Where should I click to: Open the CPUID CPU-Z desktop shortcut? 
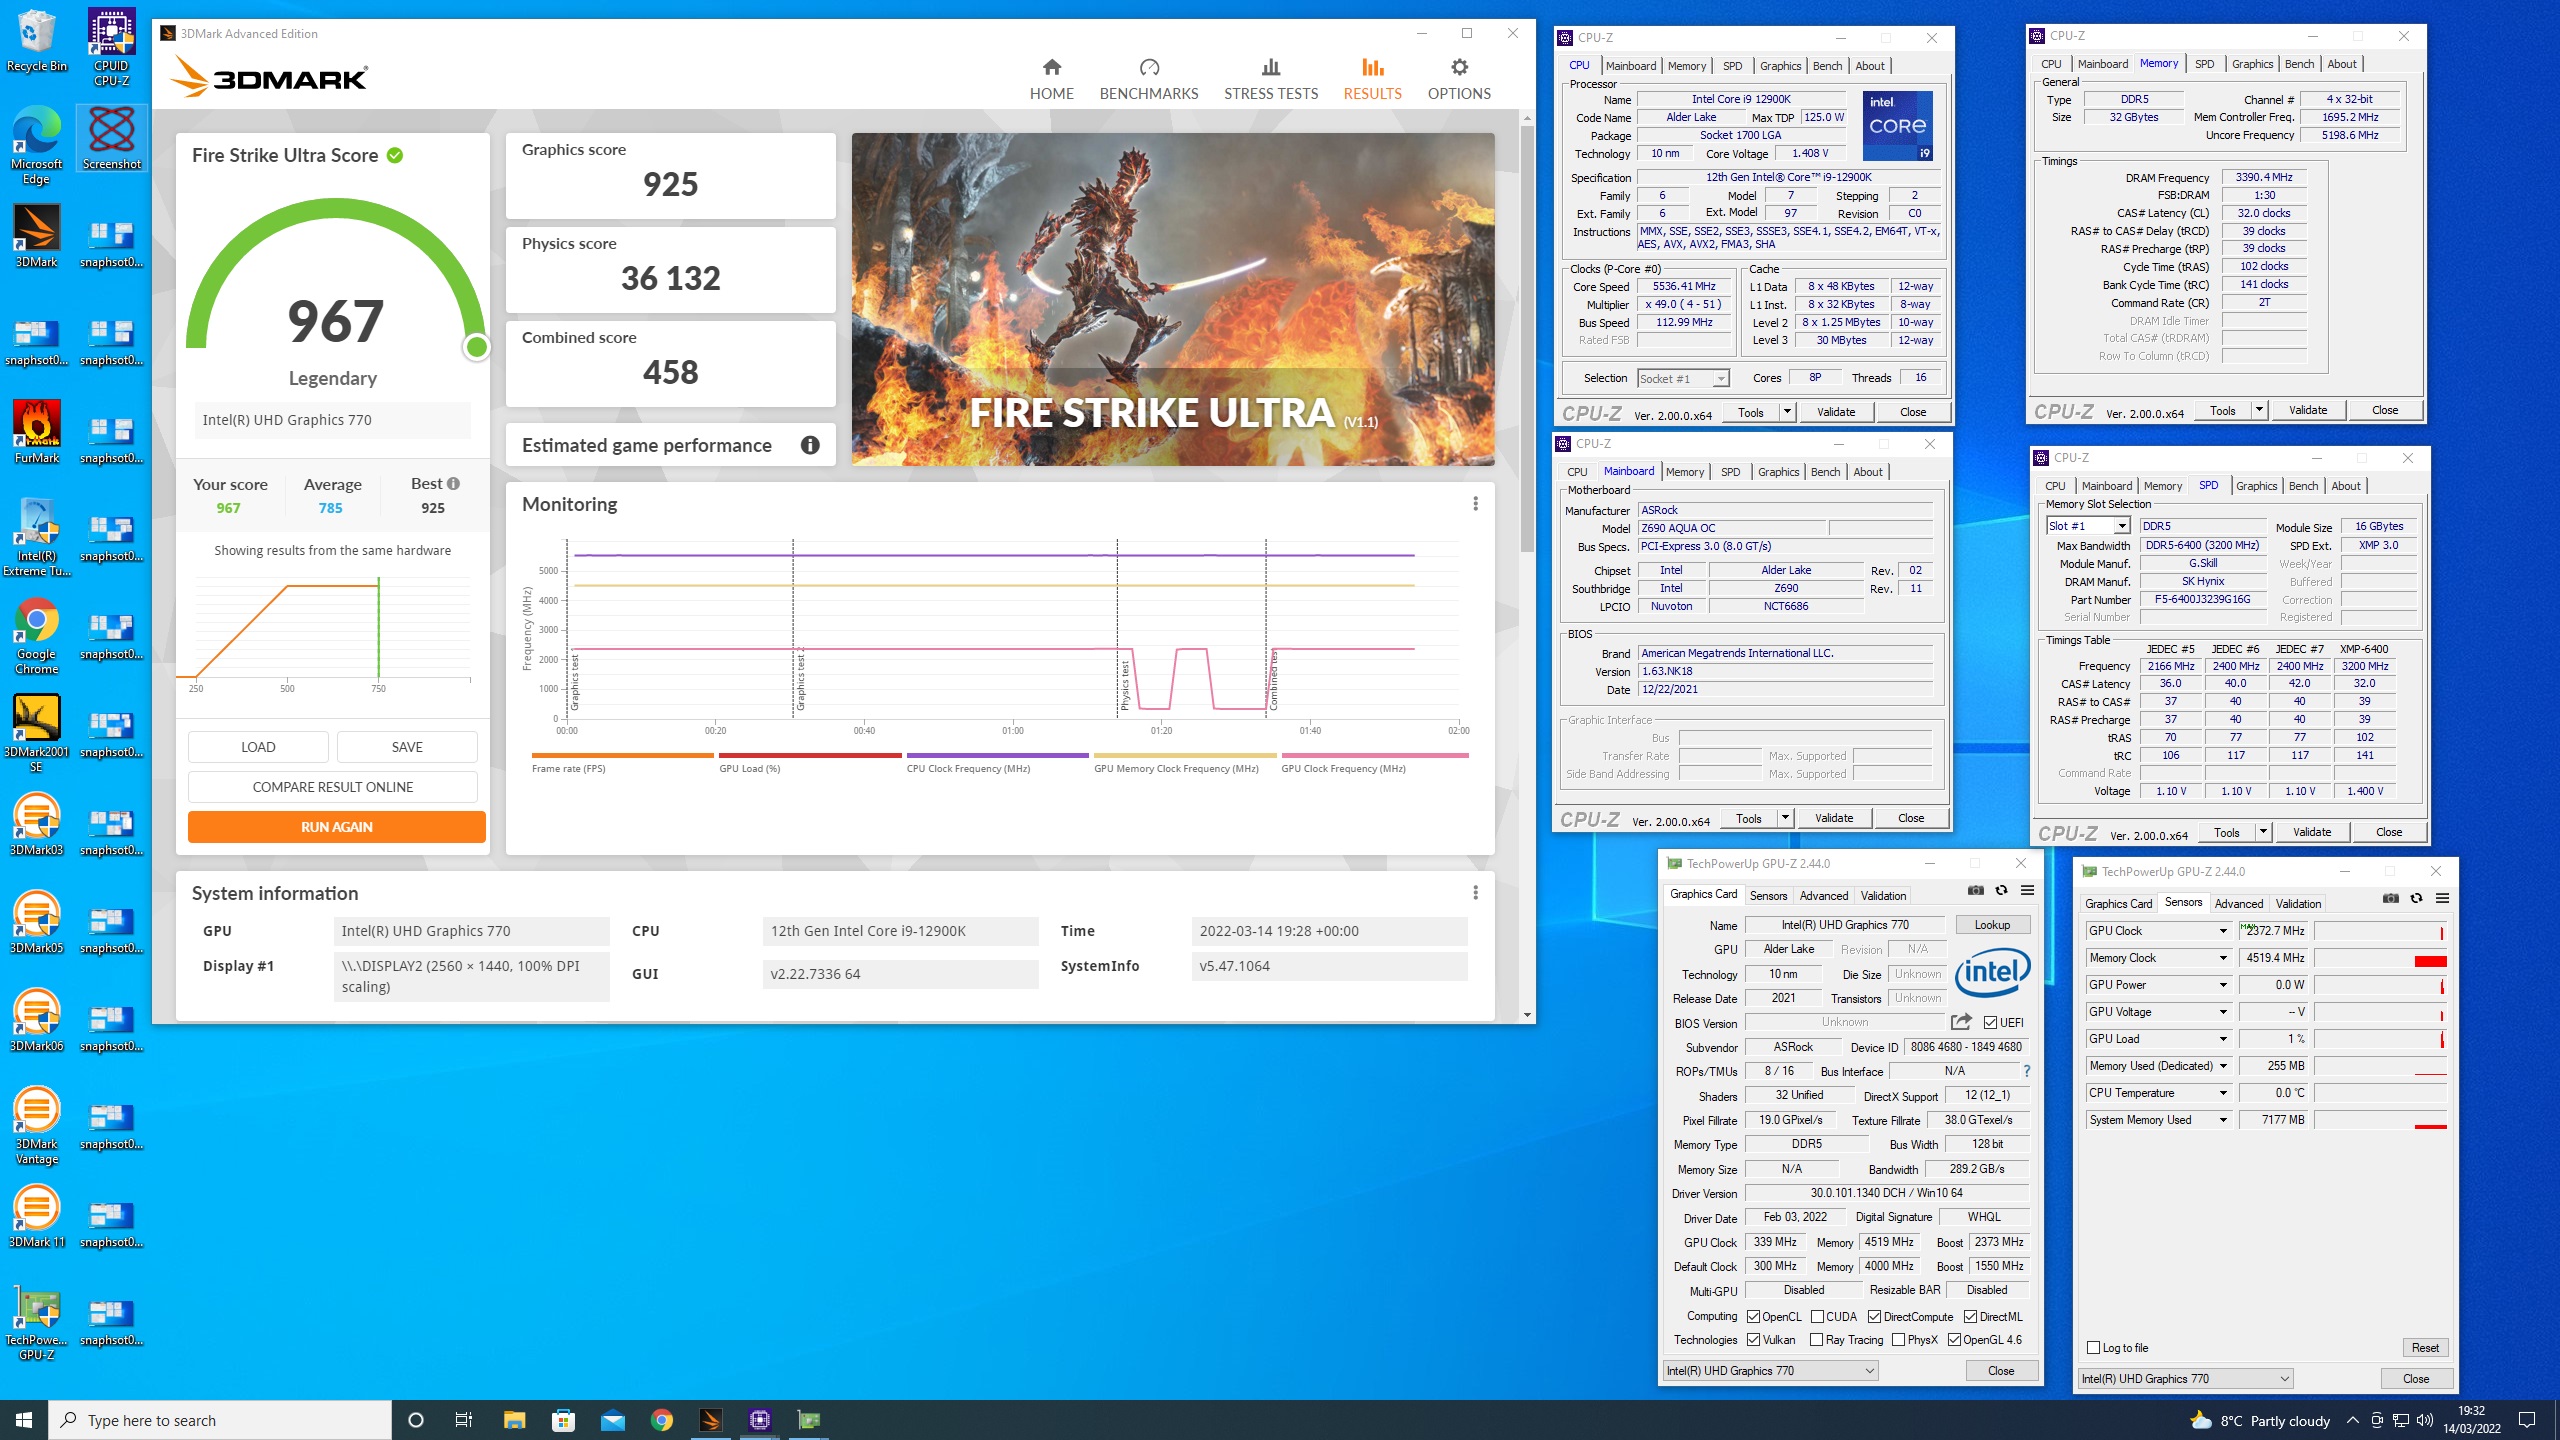[111, 48]
